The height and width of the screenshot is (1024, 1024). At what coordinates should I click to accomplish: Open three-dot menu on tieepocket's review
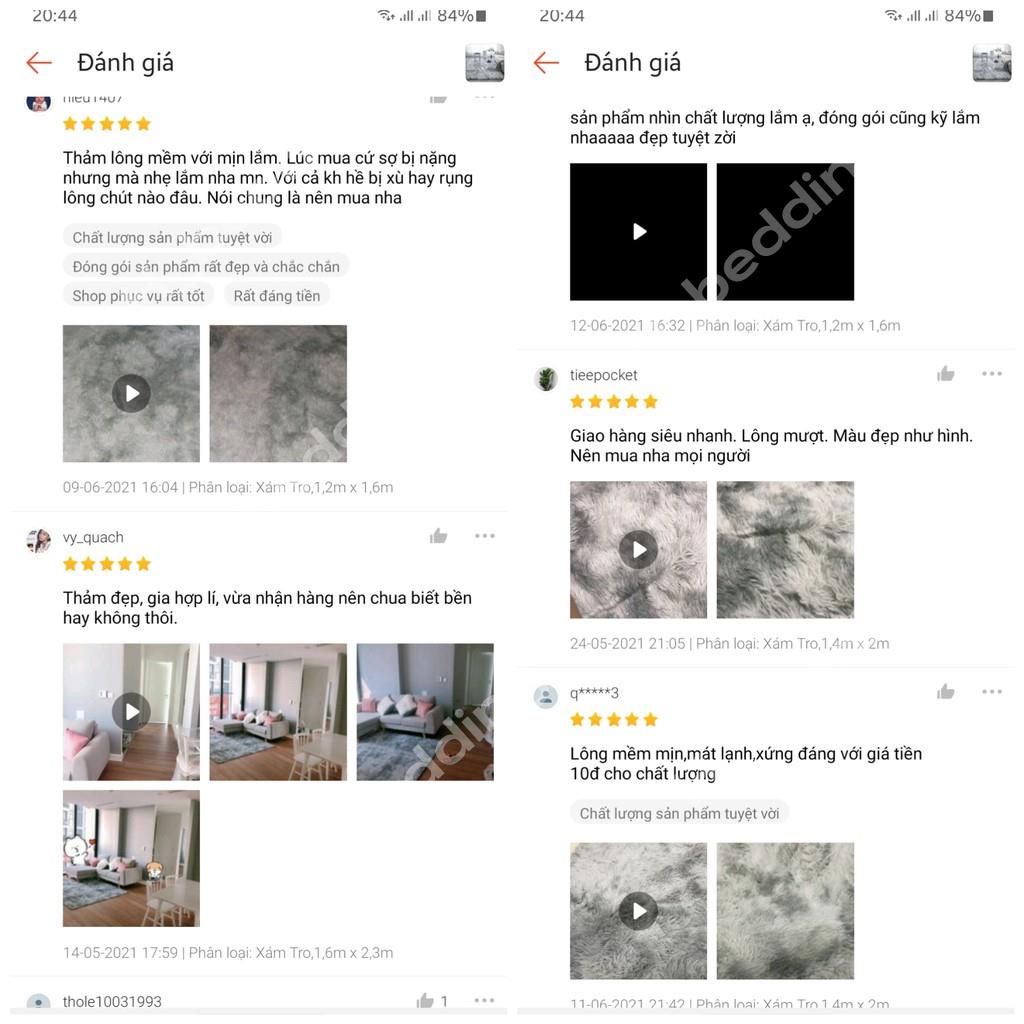pyautogui.click(x=991, y=374)
